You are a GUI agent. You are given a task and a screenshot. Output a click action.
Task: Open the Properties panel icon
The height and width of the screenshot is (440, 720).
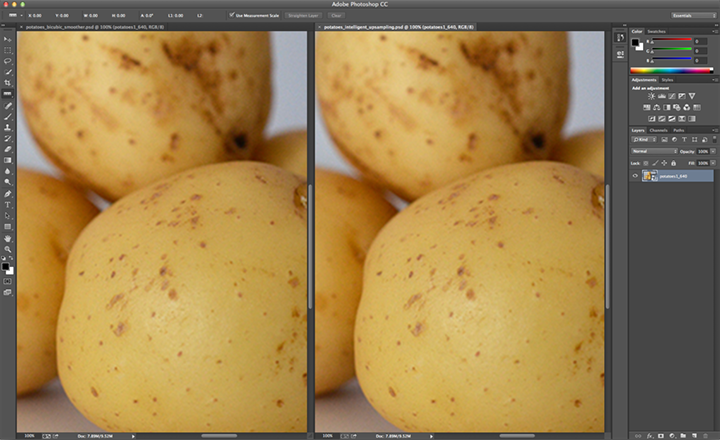(x=620, y=54)
